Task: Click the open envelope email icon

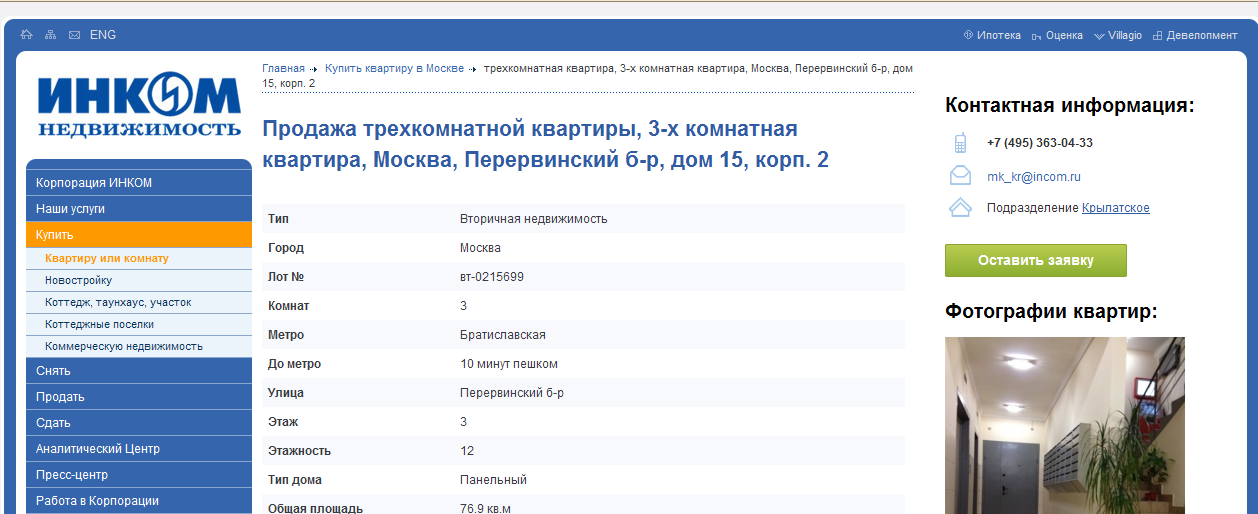Action: coord(960,176)
